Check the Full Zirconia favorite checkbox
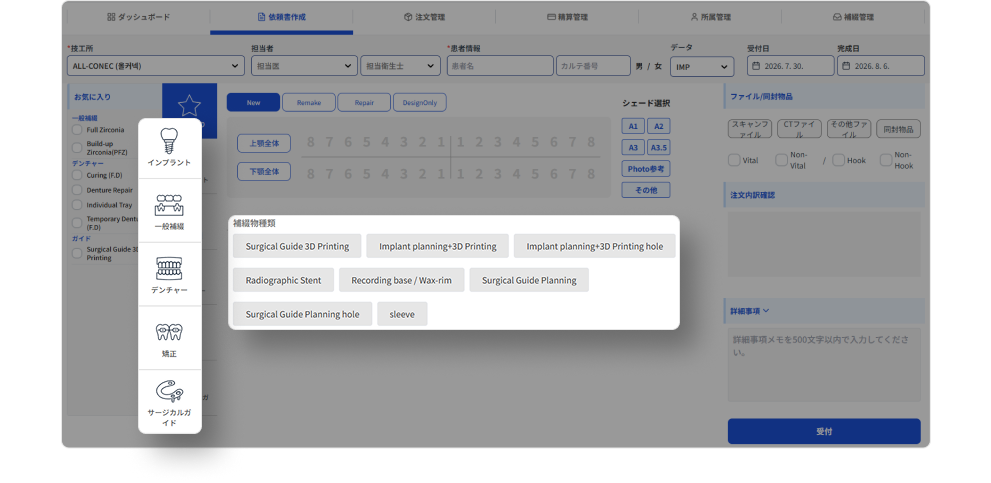Viewport: 991px width, 483px height. click(x=77, y=130)
